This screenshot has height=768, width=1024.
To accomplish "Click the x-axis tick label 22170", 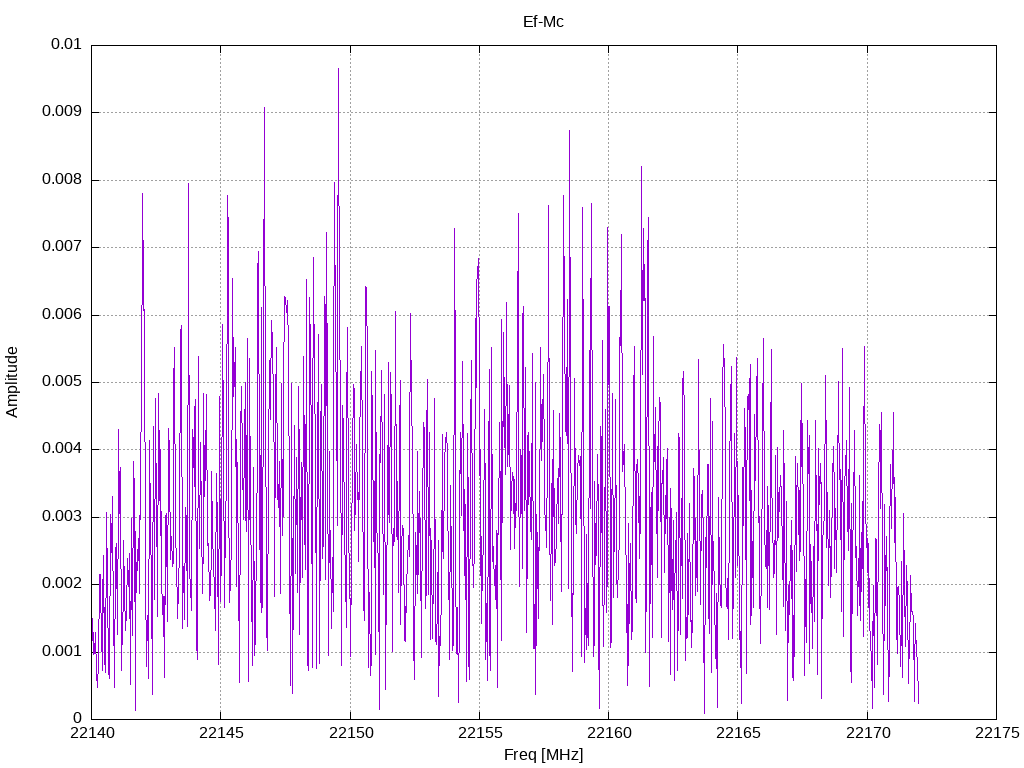I will [x=867, y=733].
